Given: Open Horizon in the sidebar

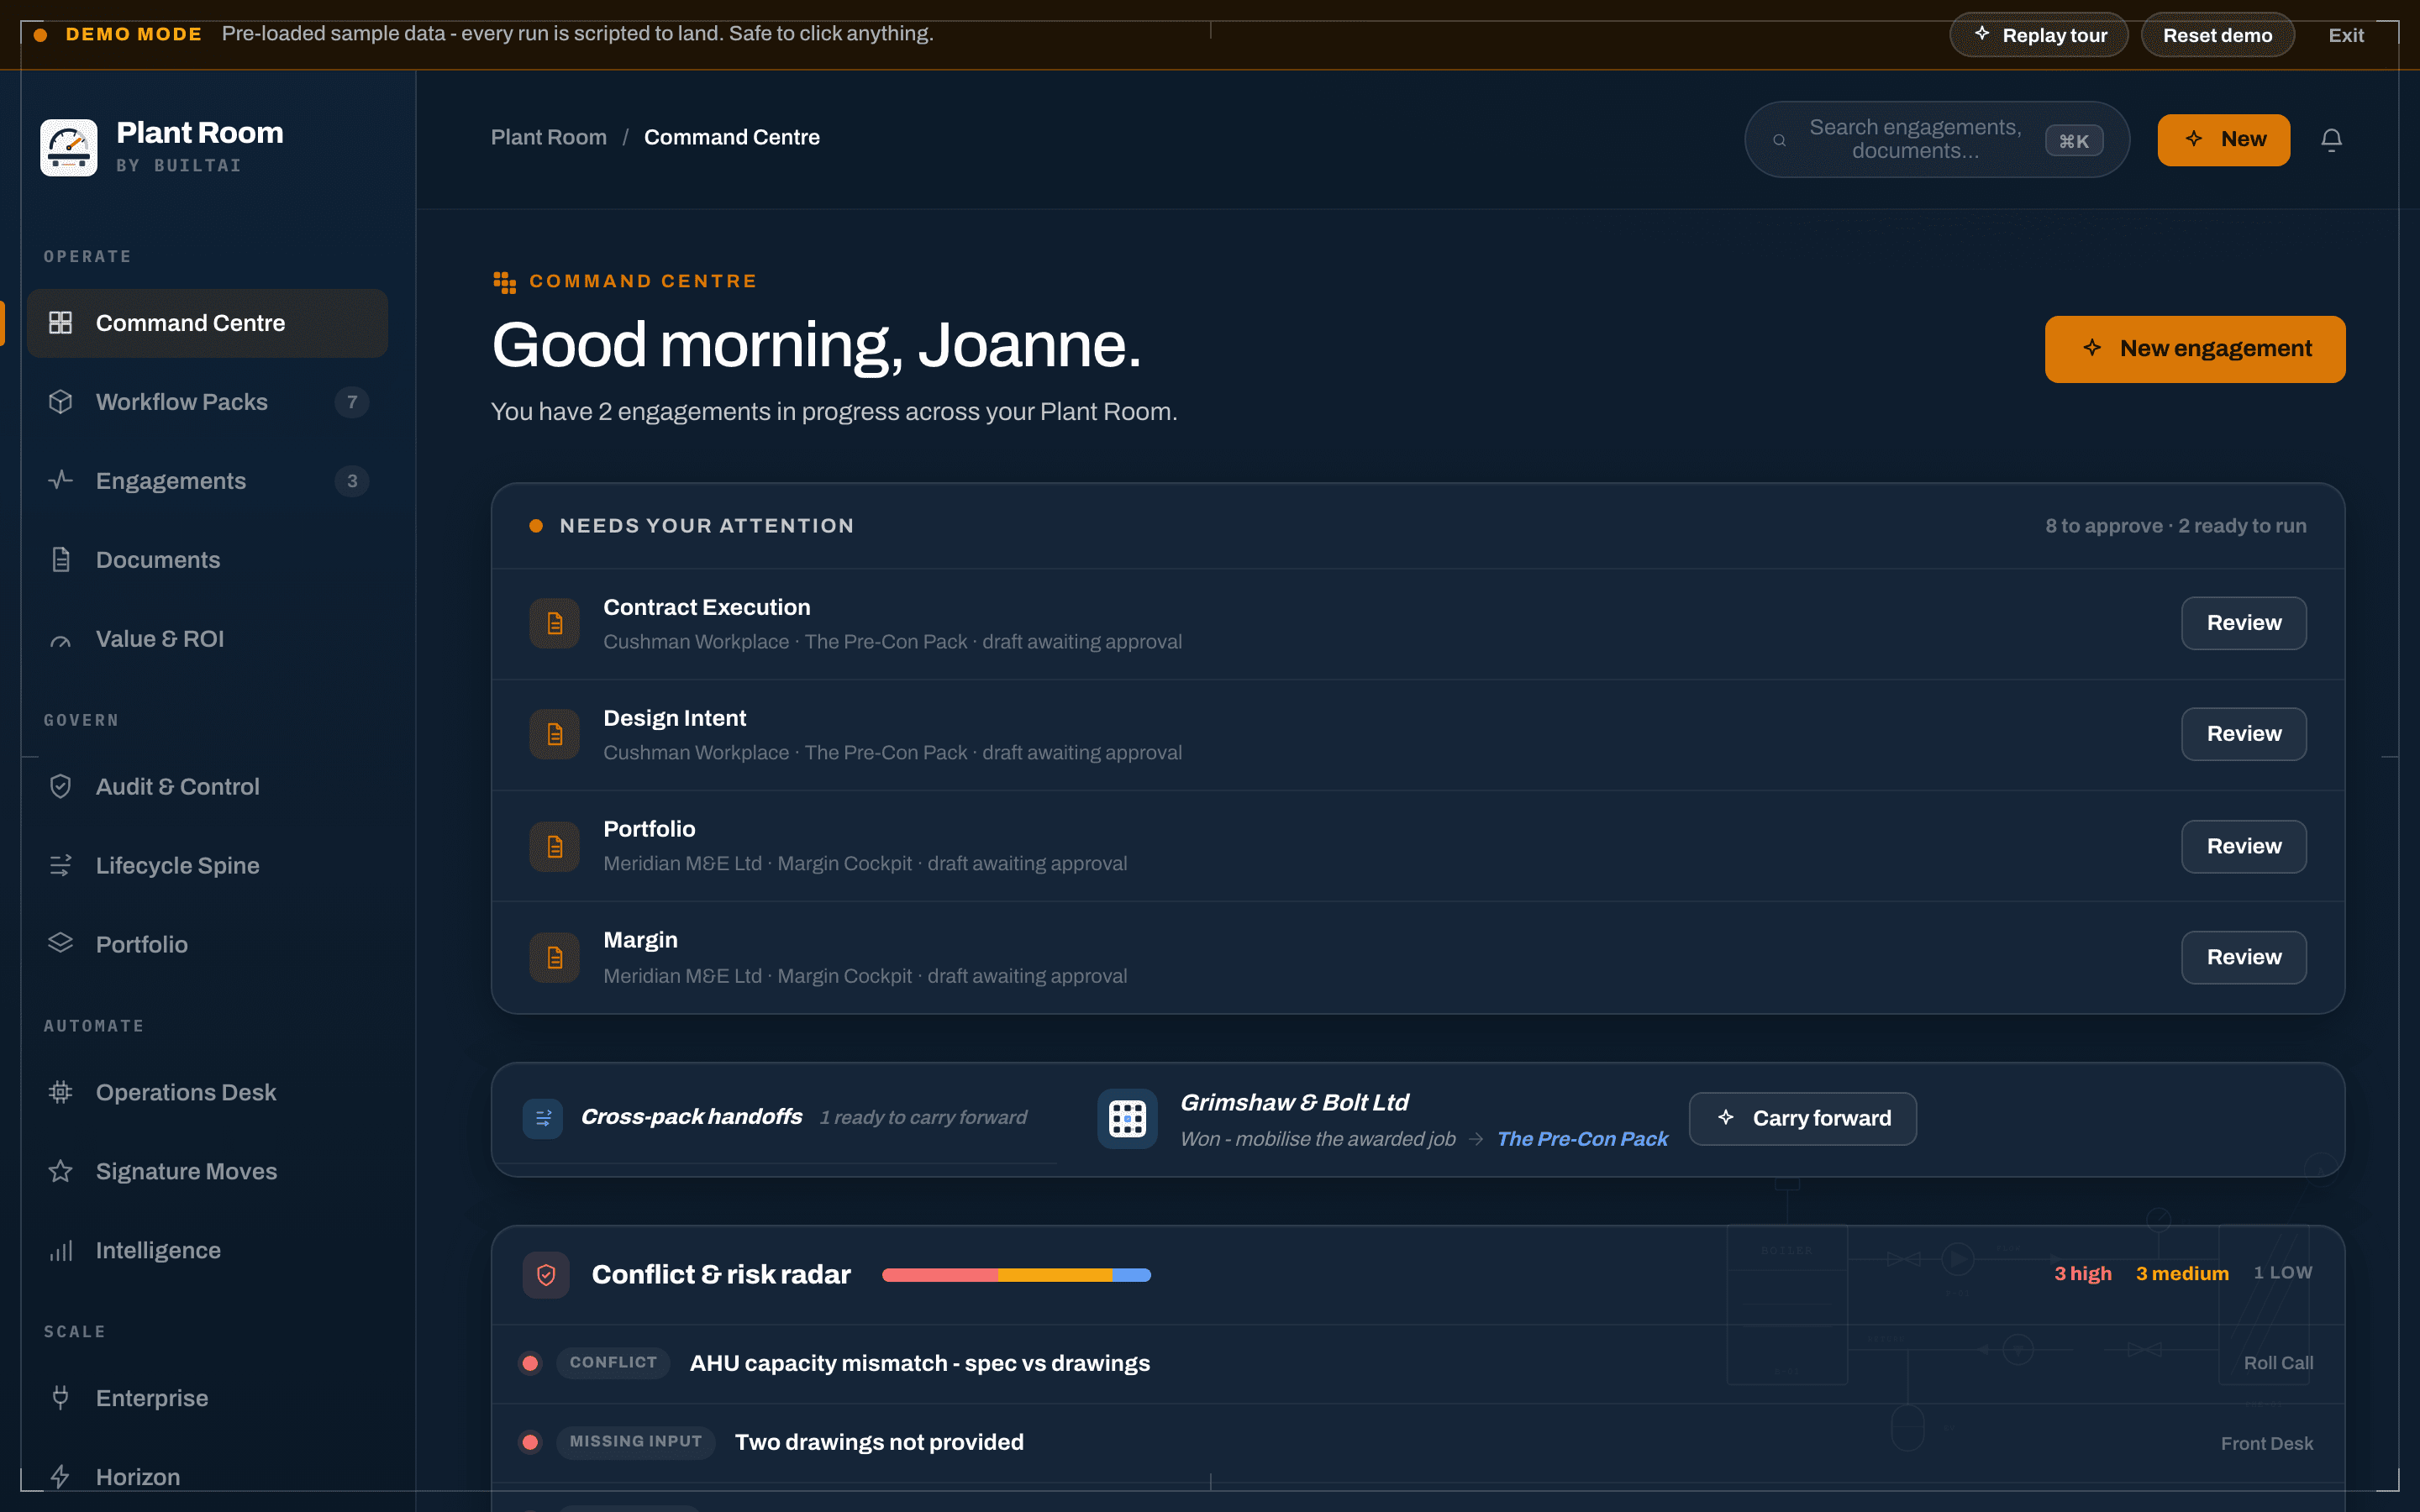Looking at the screenshot, I should pyautogui.click(x=207, y=1477).
